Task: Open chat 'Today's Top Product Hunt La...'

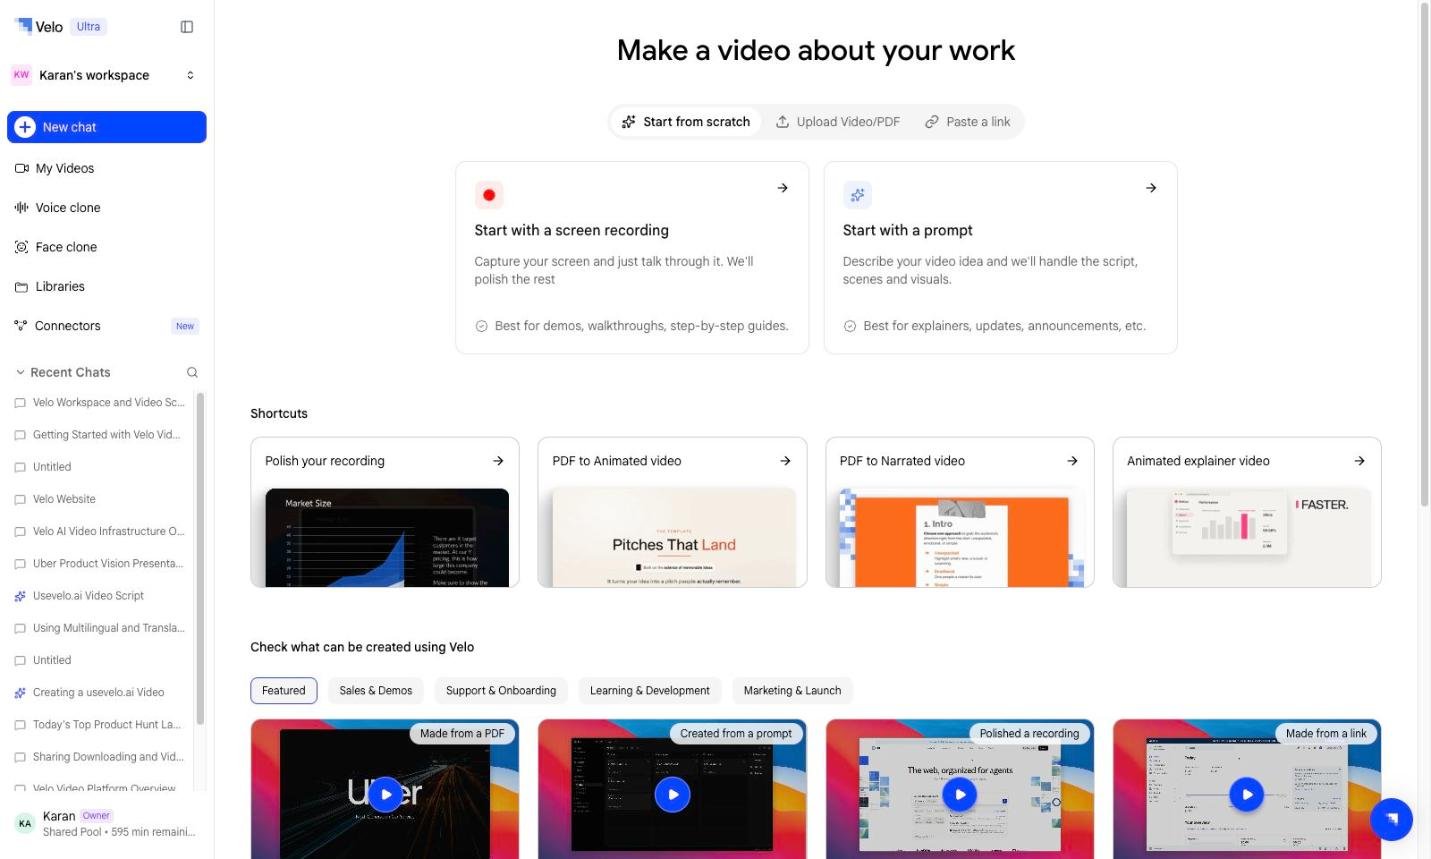Action: (x=100, y=725)
